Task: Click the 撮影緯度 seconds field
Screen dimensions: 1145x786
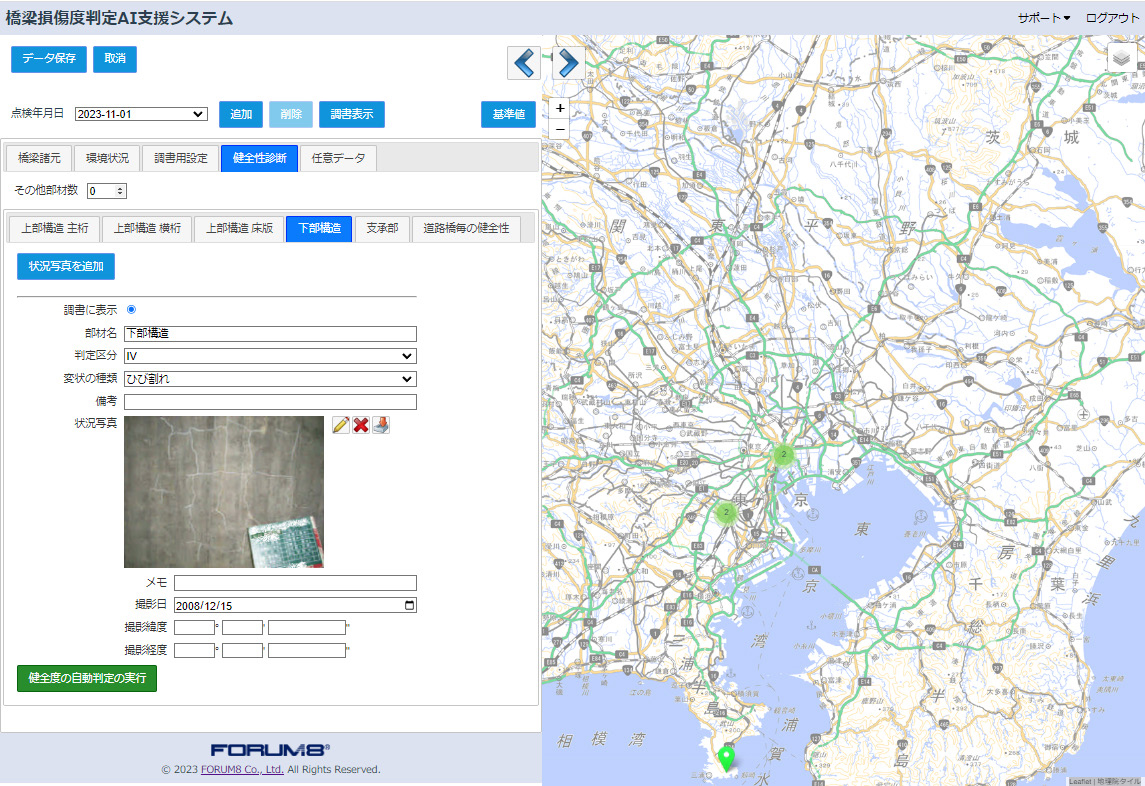Action: (x=307, y=627)
